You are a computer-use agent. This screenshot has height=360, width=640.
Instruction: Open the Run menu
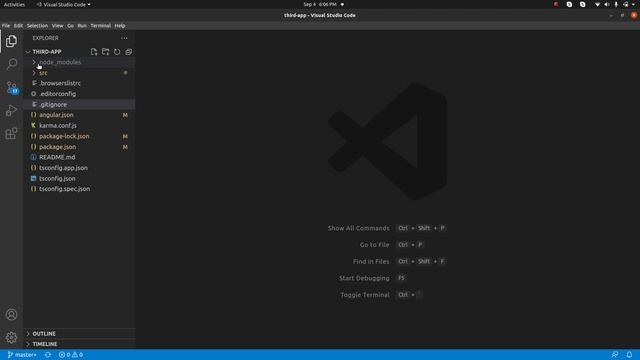[82, 26]
